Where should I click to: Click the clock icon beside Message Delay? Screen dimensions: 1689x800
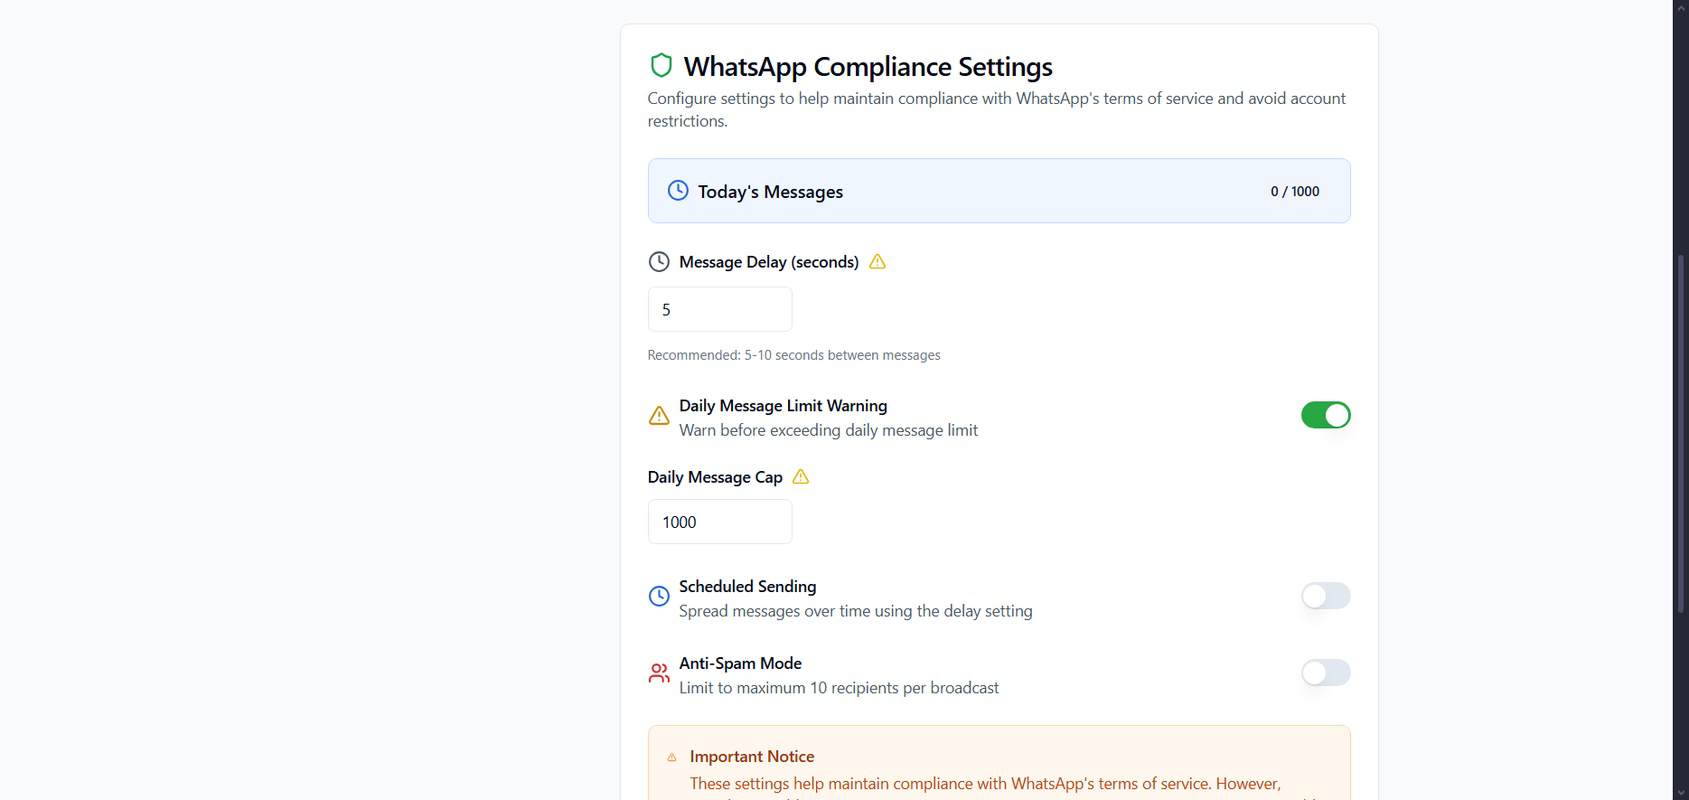click(659, 262)
